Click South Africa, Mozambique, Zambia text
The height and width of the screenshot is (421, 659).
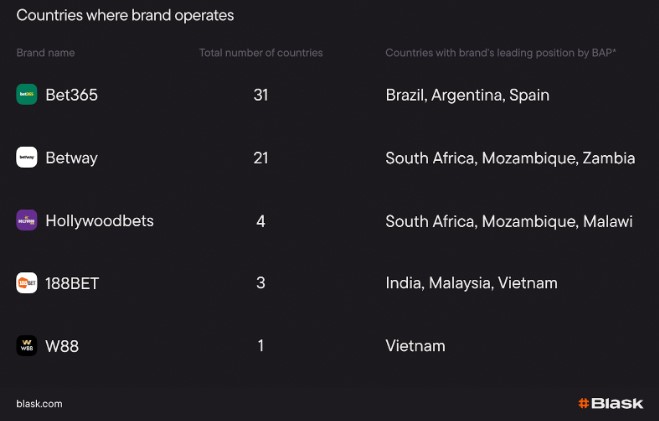[510, 158]
